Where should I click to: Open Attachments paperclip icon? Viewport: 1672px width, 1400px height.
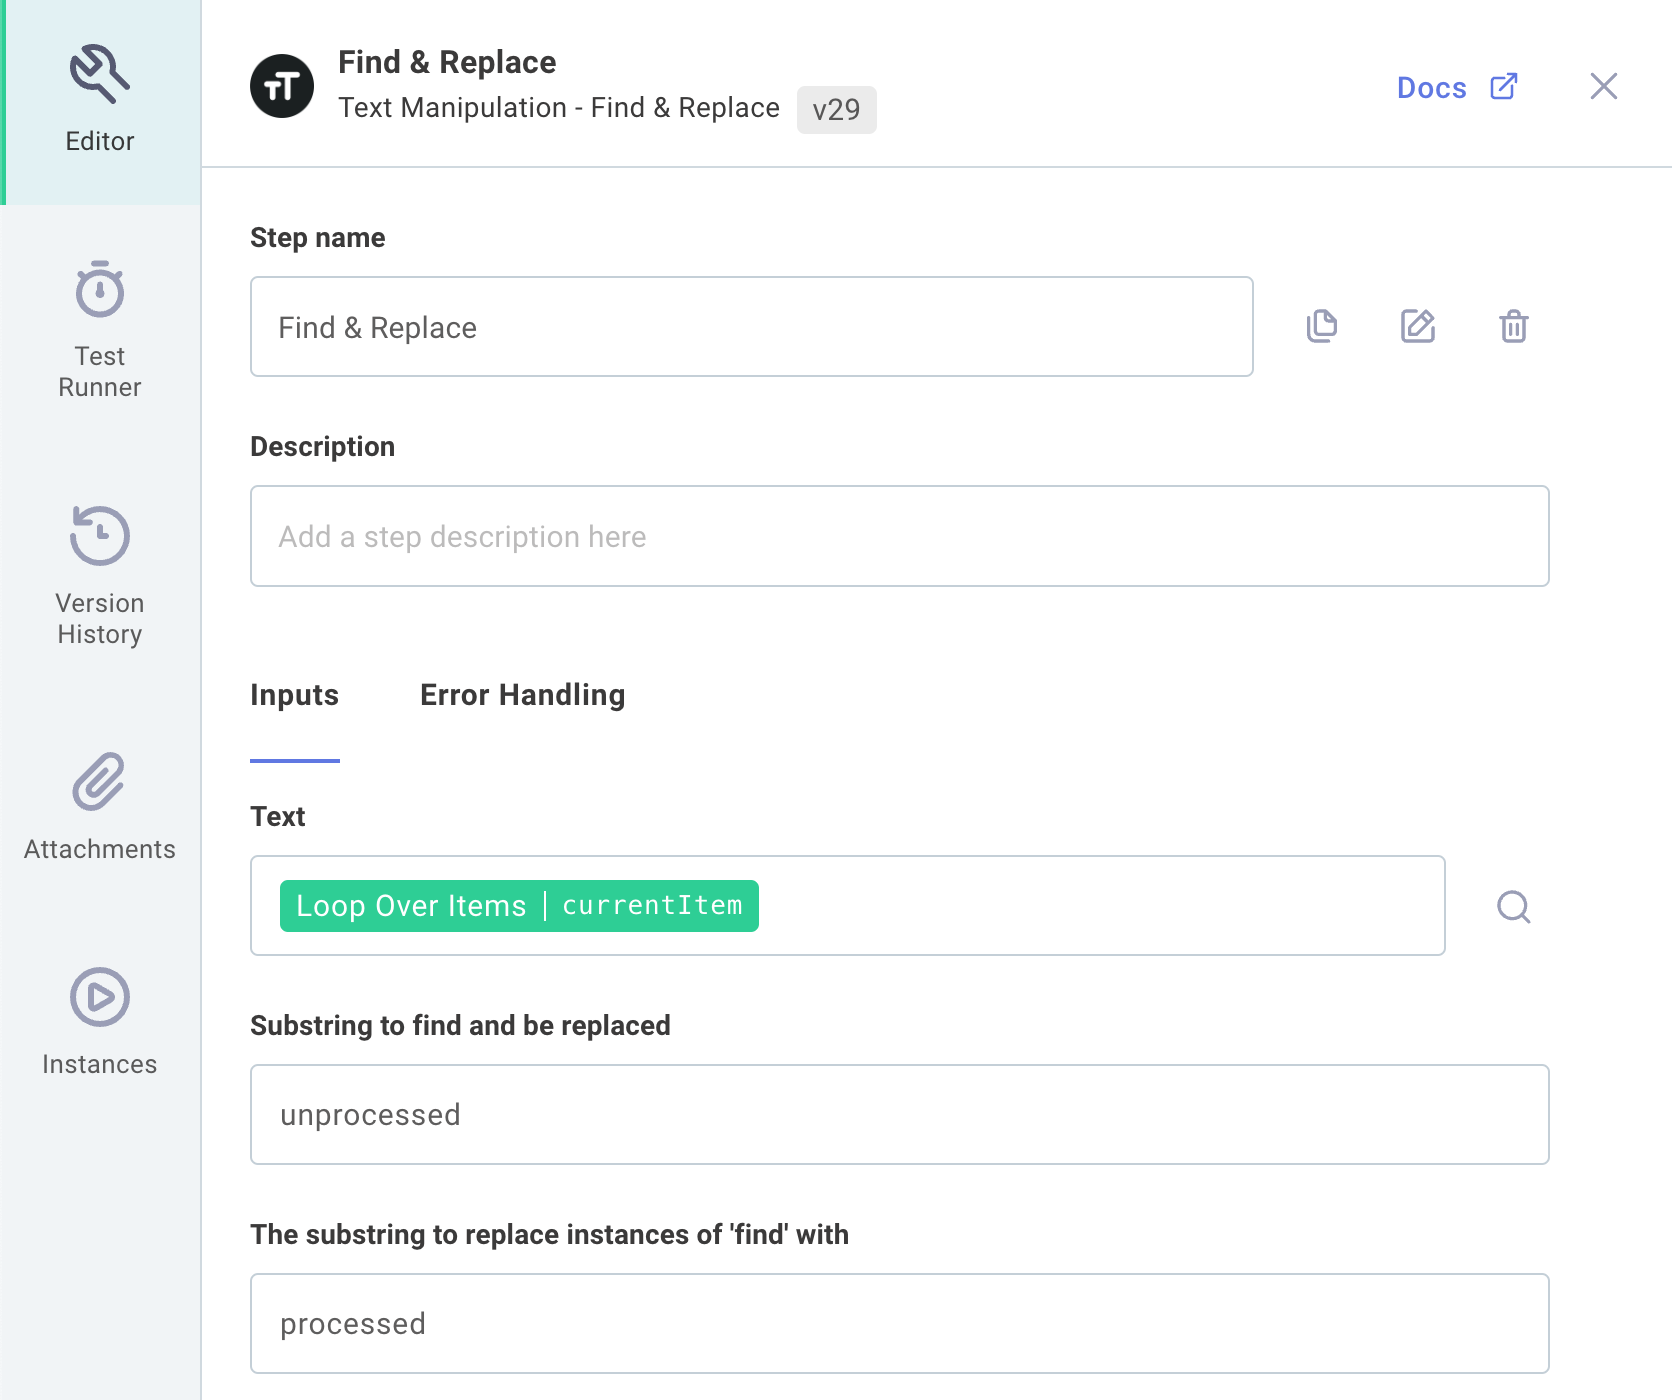pos(99,782)
